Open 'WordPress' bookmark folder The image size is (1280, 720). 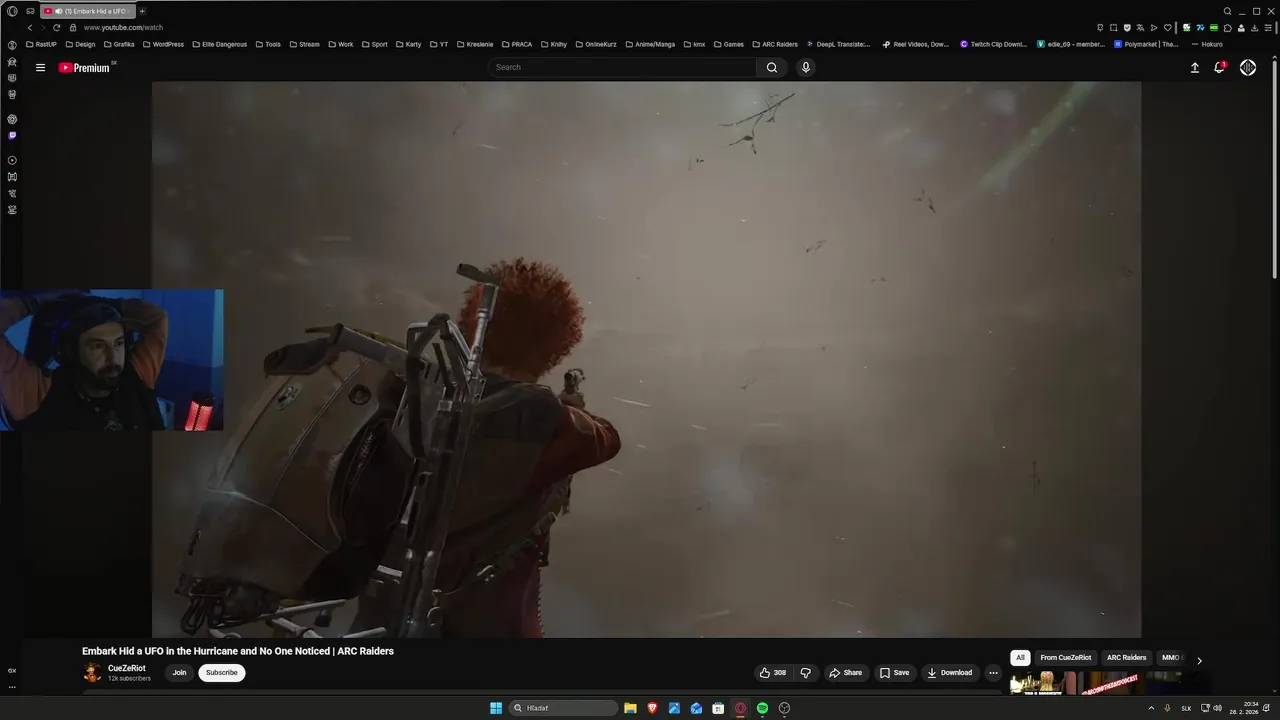[x=163, y=44]
